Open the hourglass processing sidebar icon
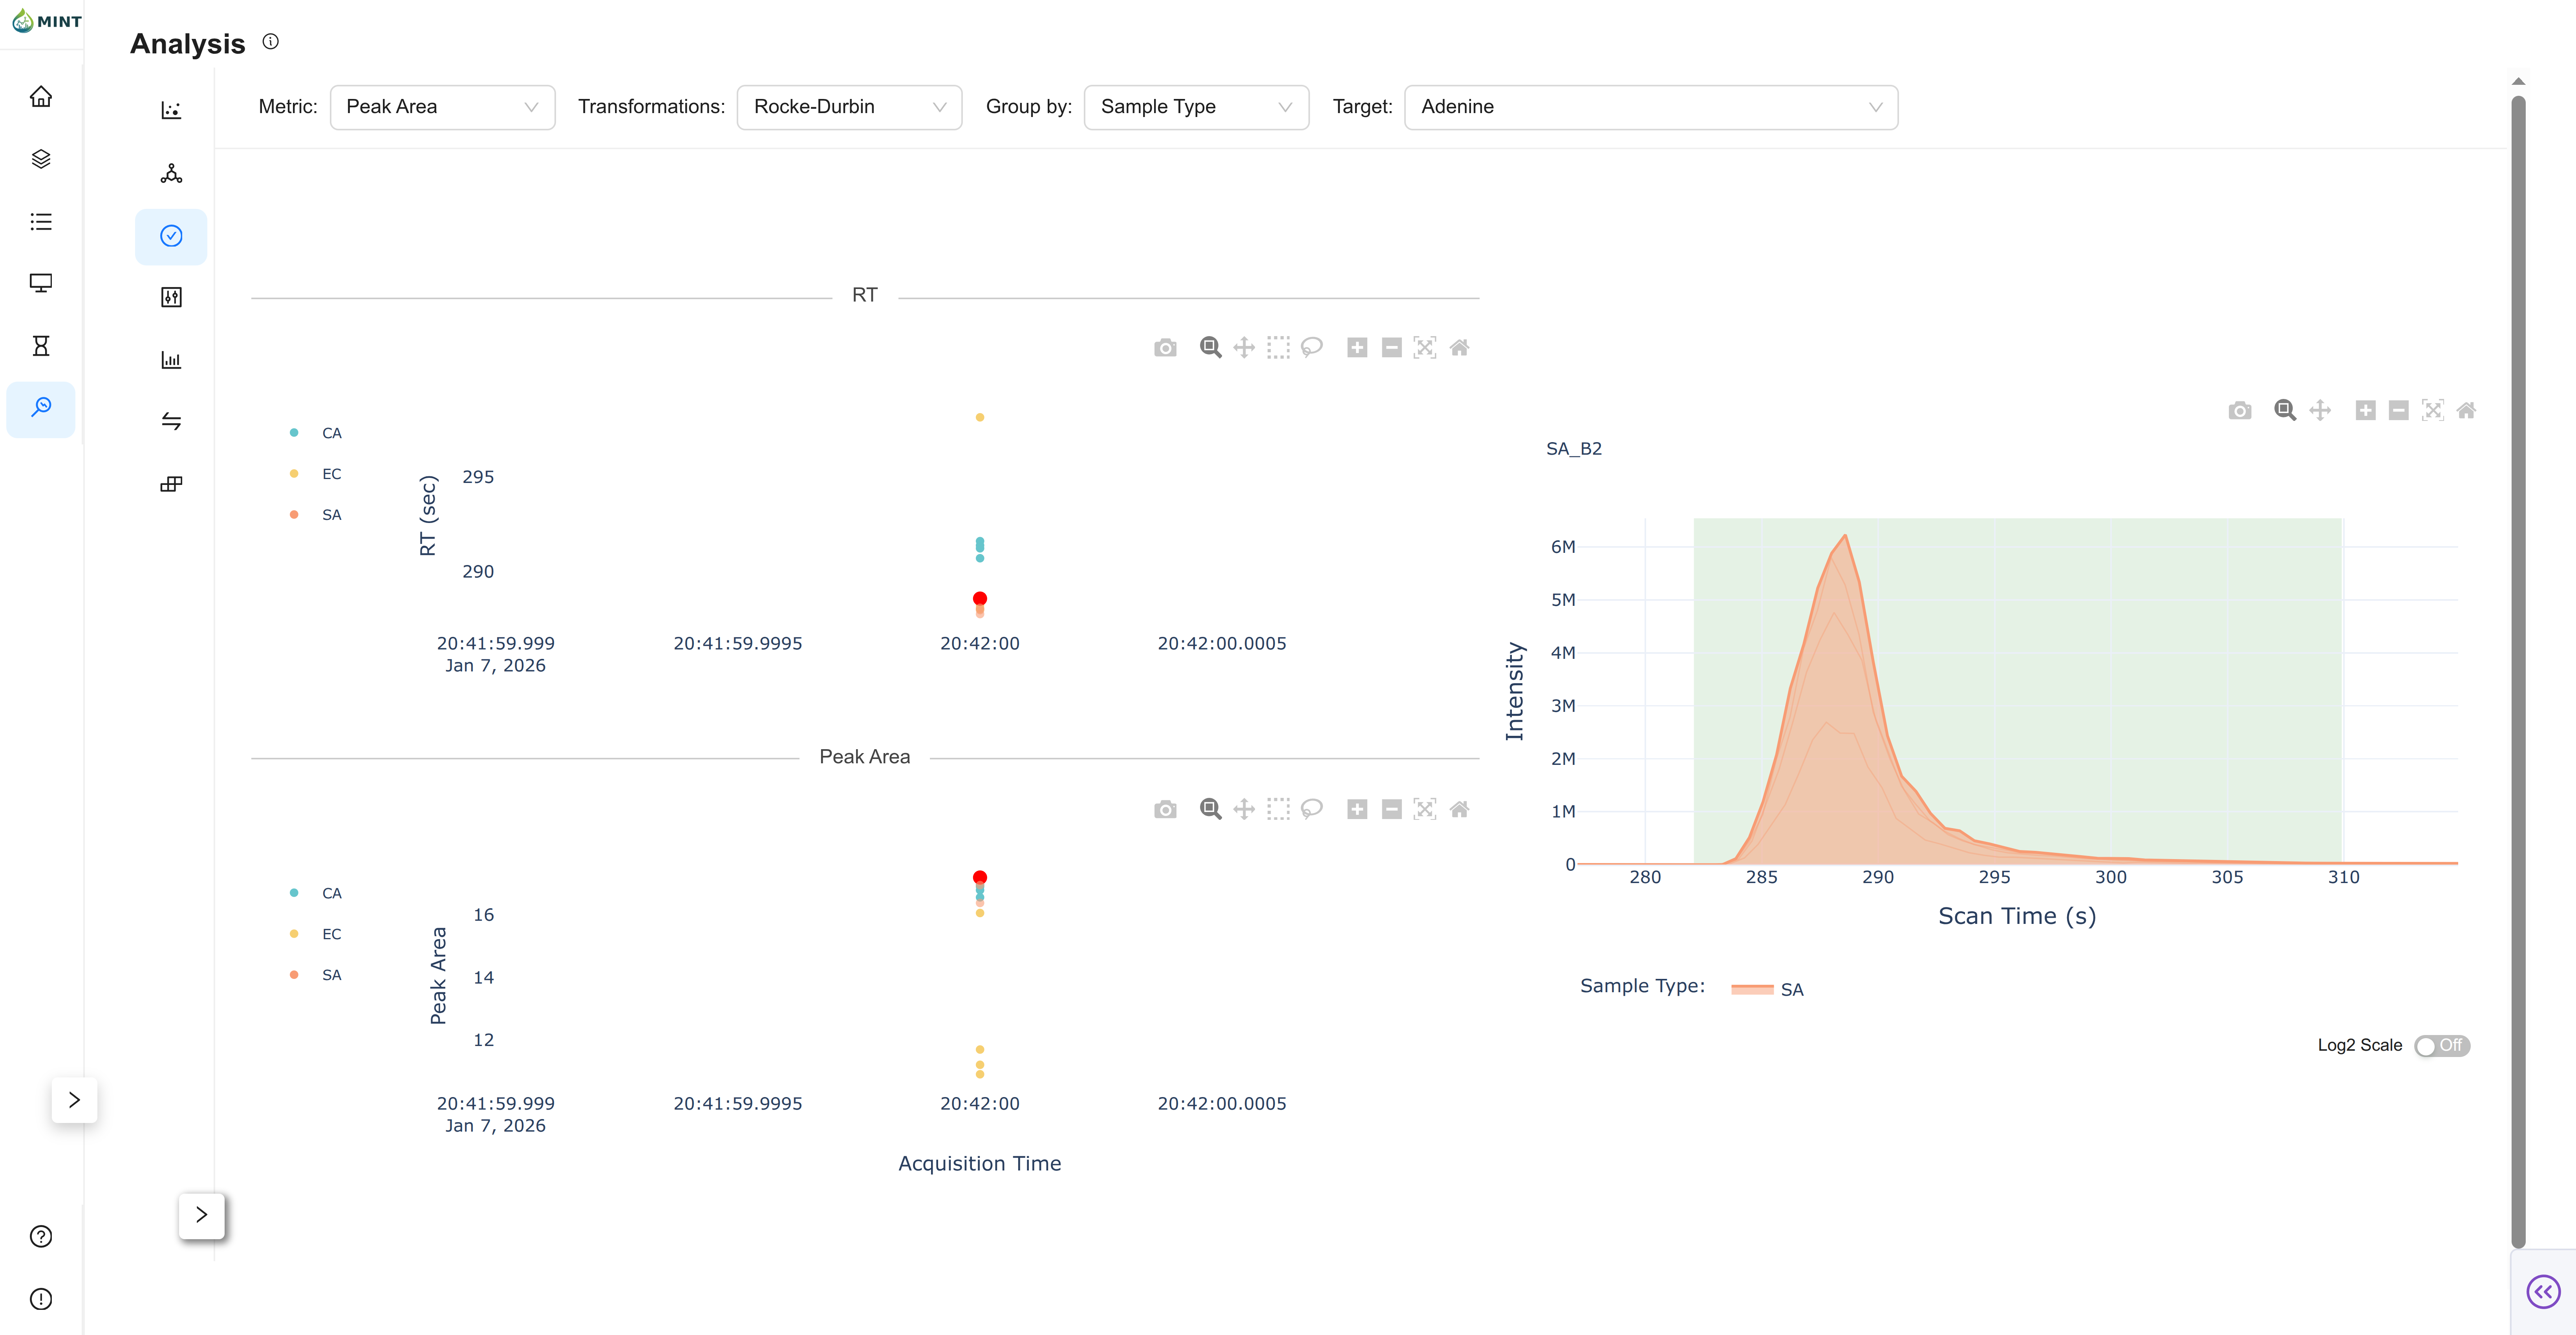 tap(41, 346)
